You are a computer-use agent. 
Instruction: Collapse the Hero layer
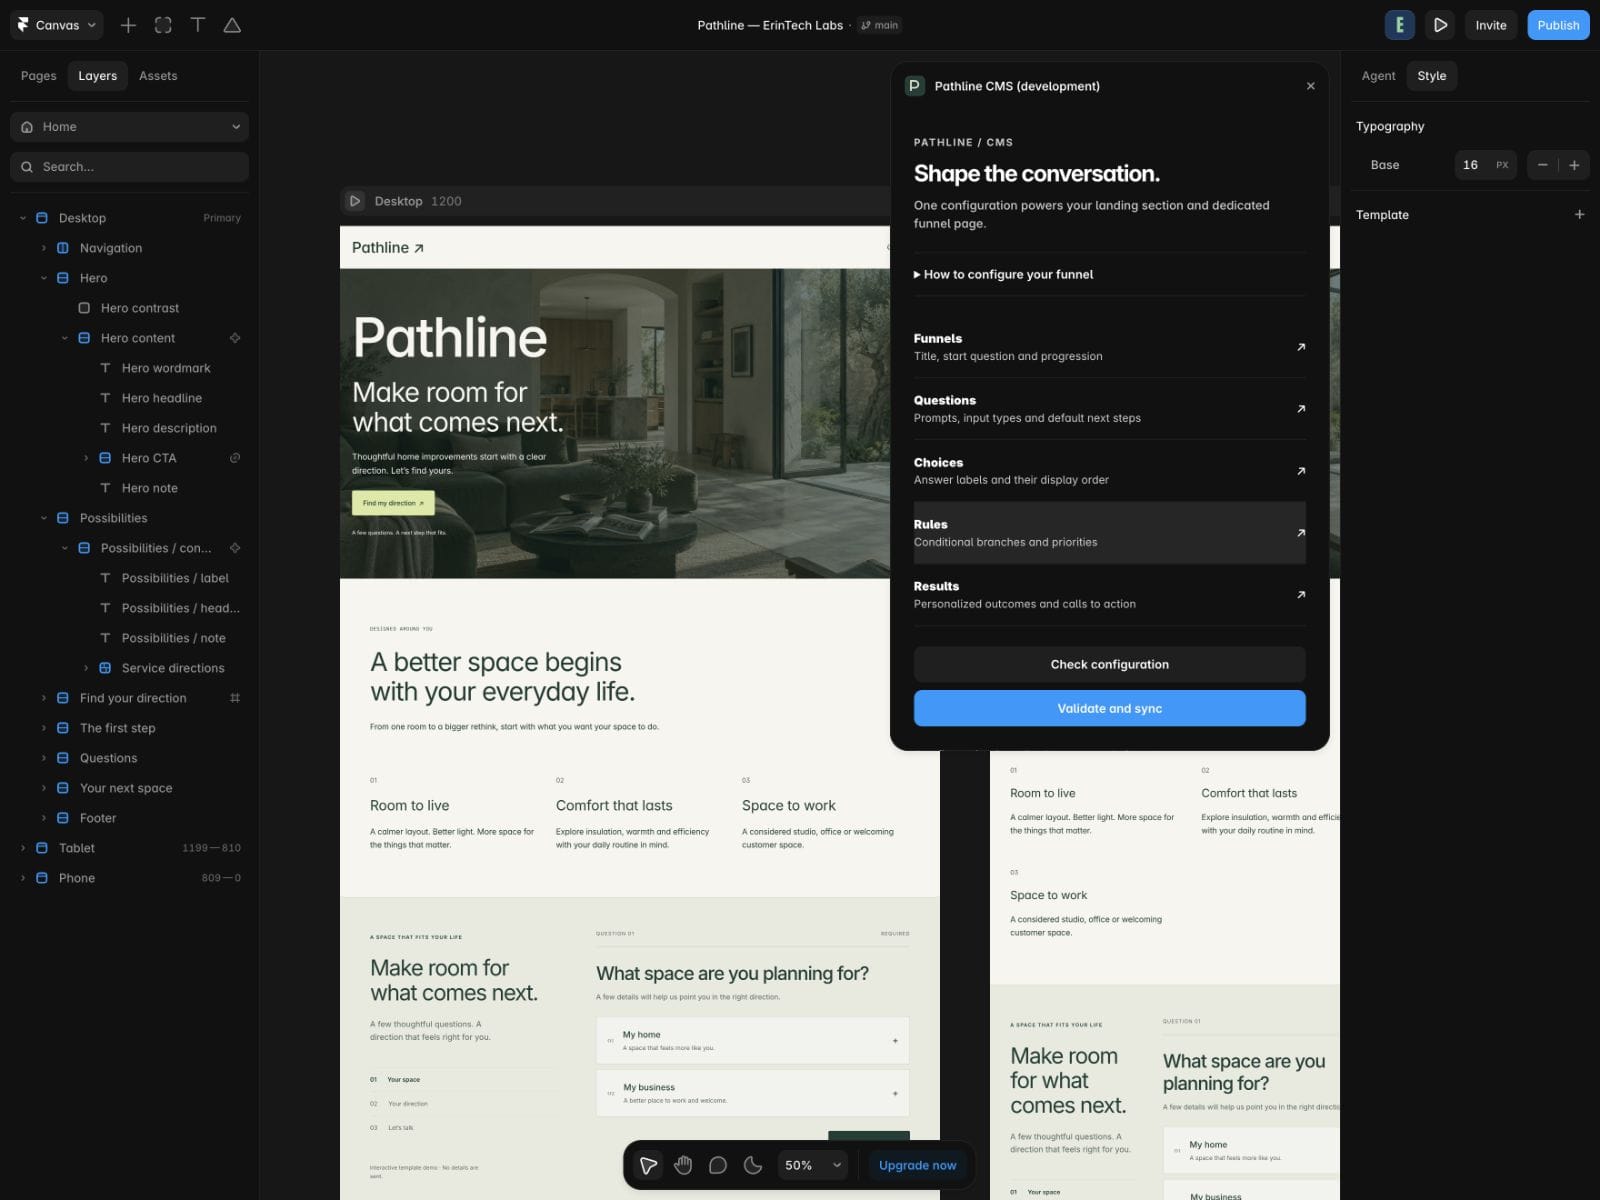44,278
